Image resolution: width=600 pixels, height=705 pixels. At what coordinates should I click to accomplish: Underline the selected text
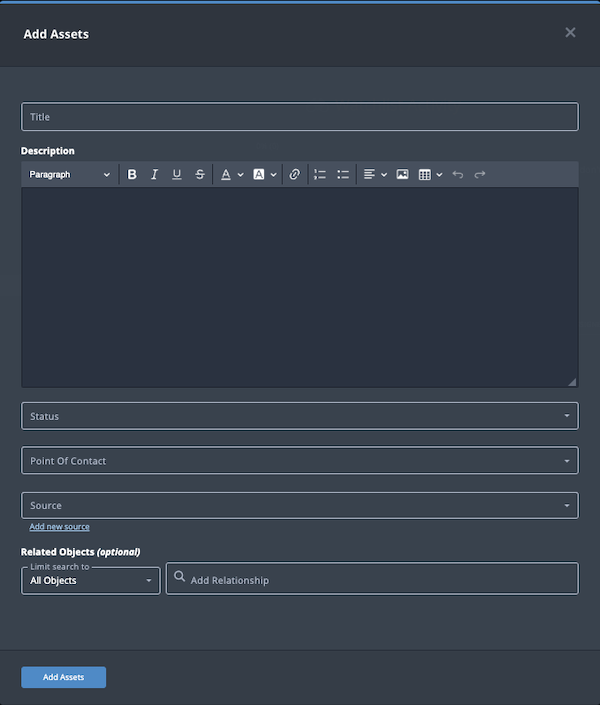177,174
